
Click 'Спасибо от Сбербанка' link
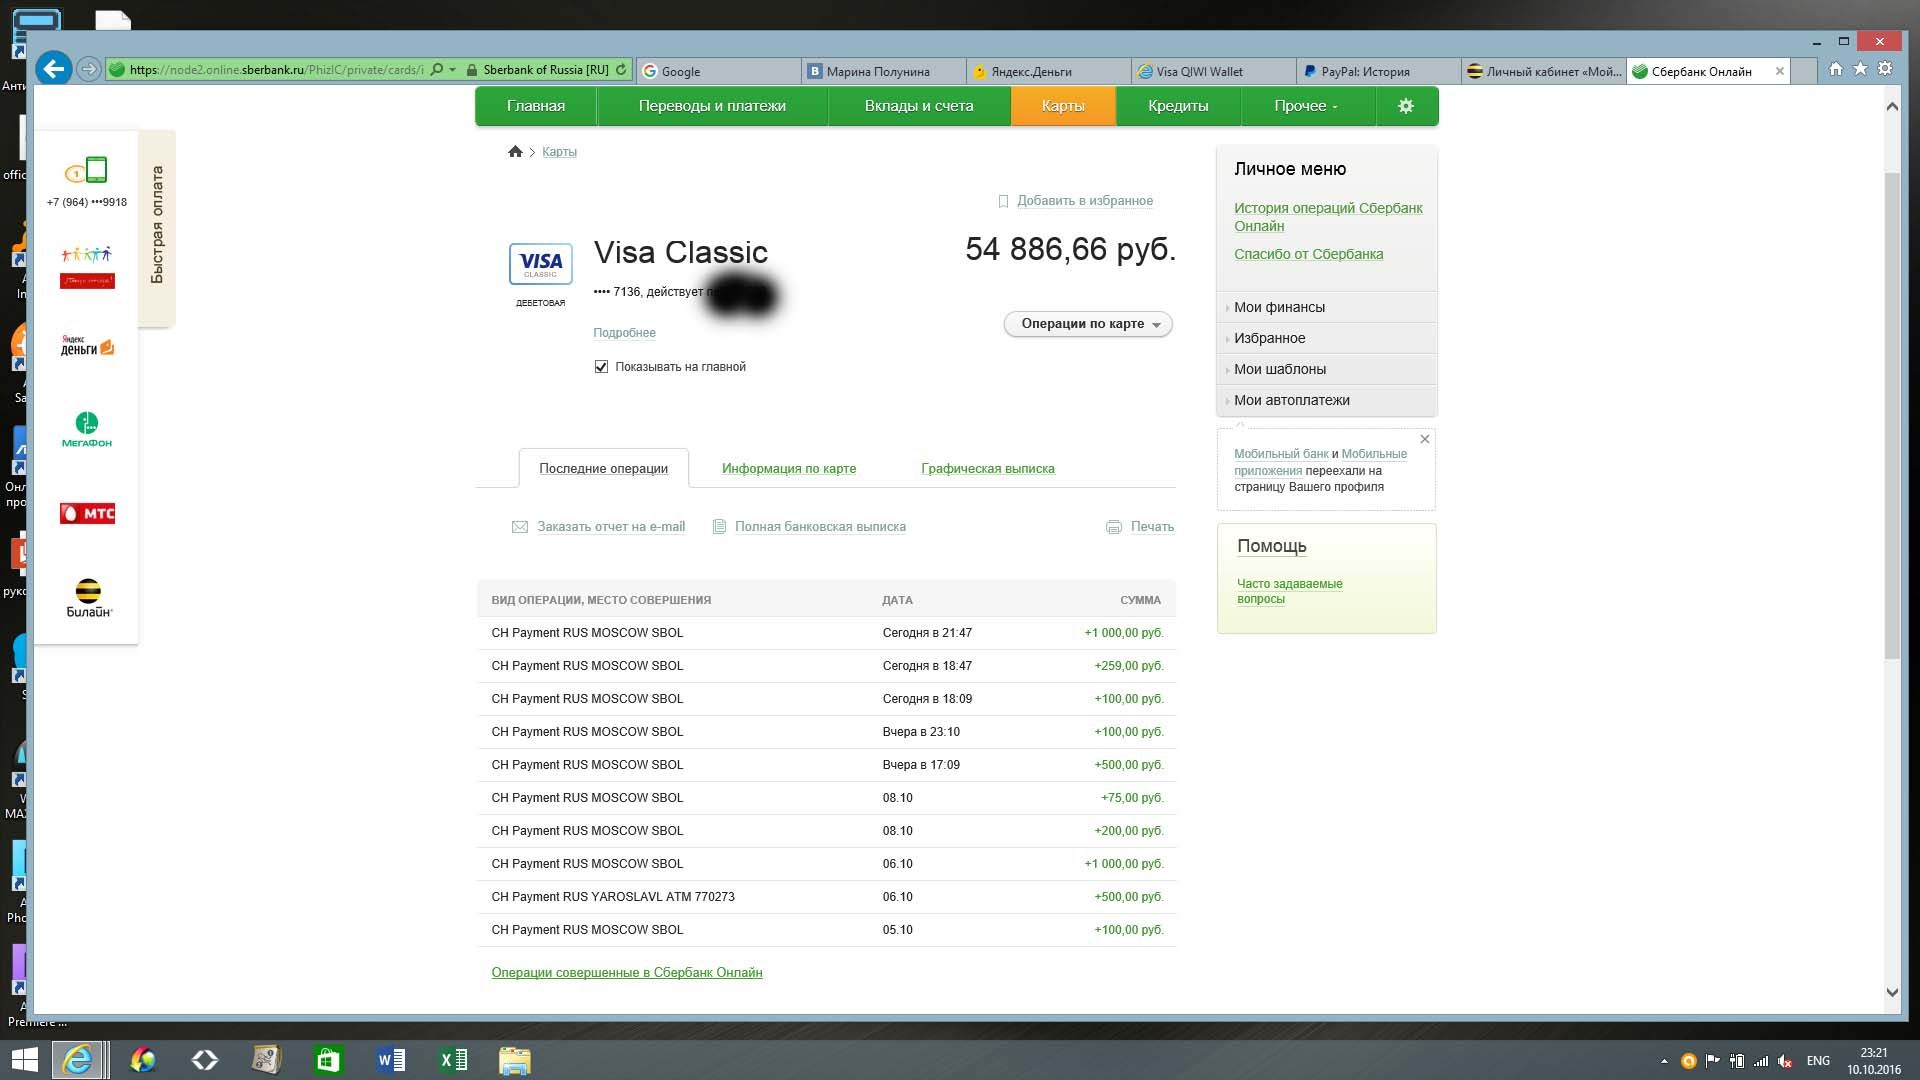click(1309, 254)
